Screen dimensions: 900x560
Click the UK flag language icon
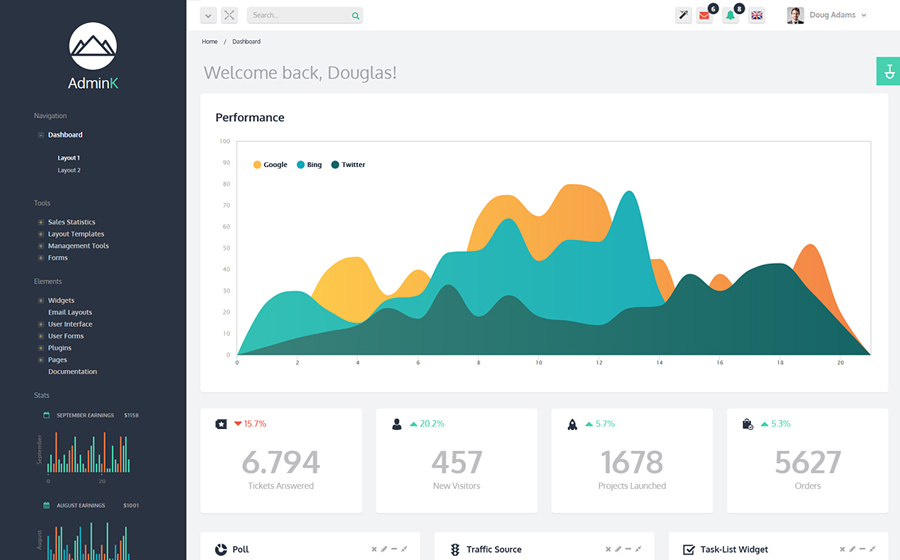(757, 16)
